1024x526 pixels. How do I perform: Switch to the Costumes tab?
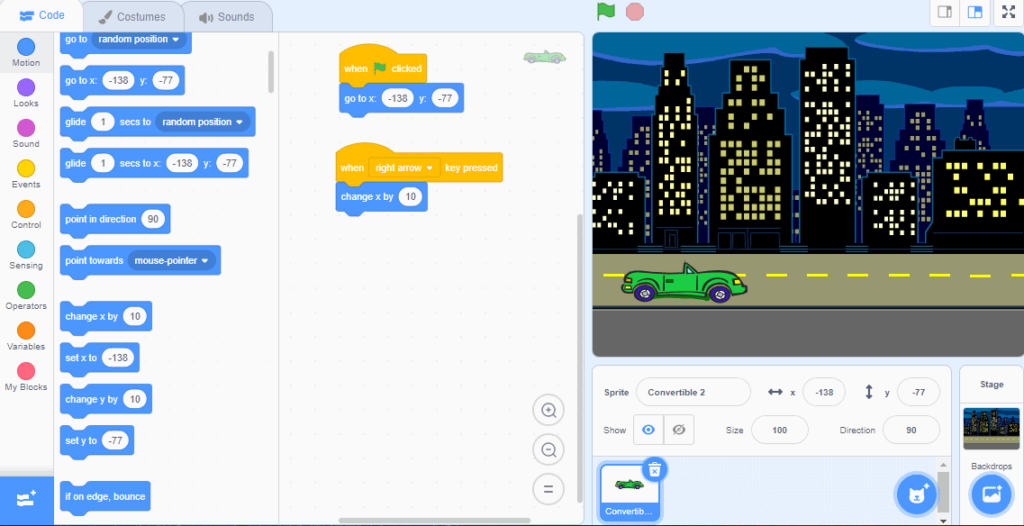(x=134, y=17)
